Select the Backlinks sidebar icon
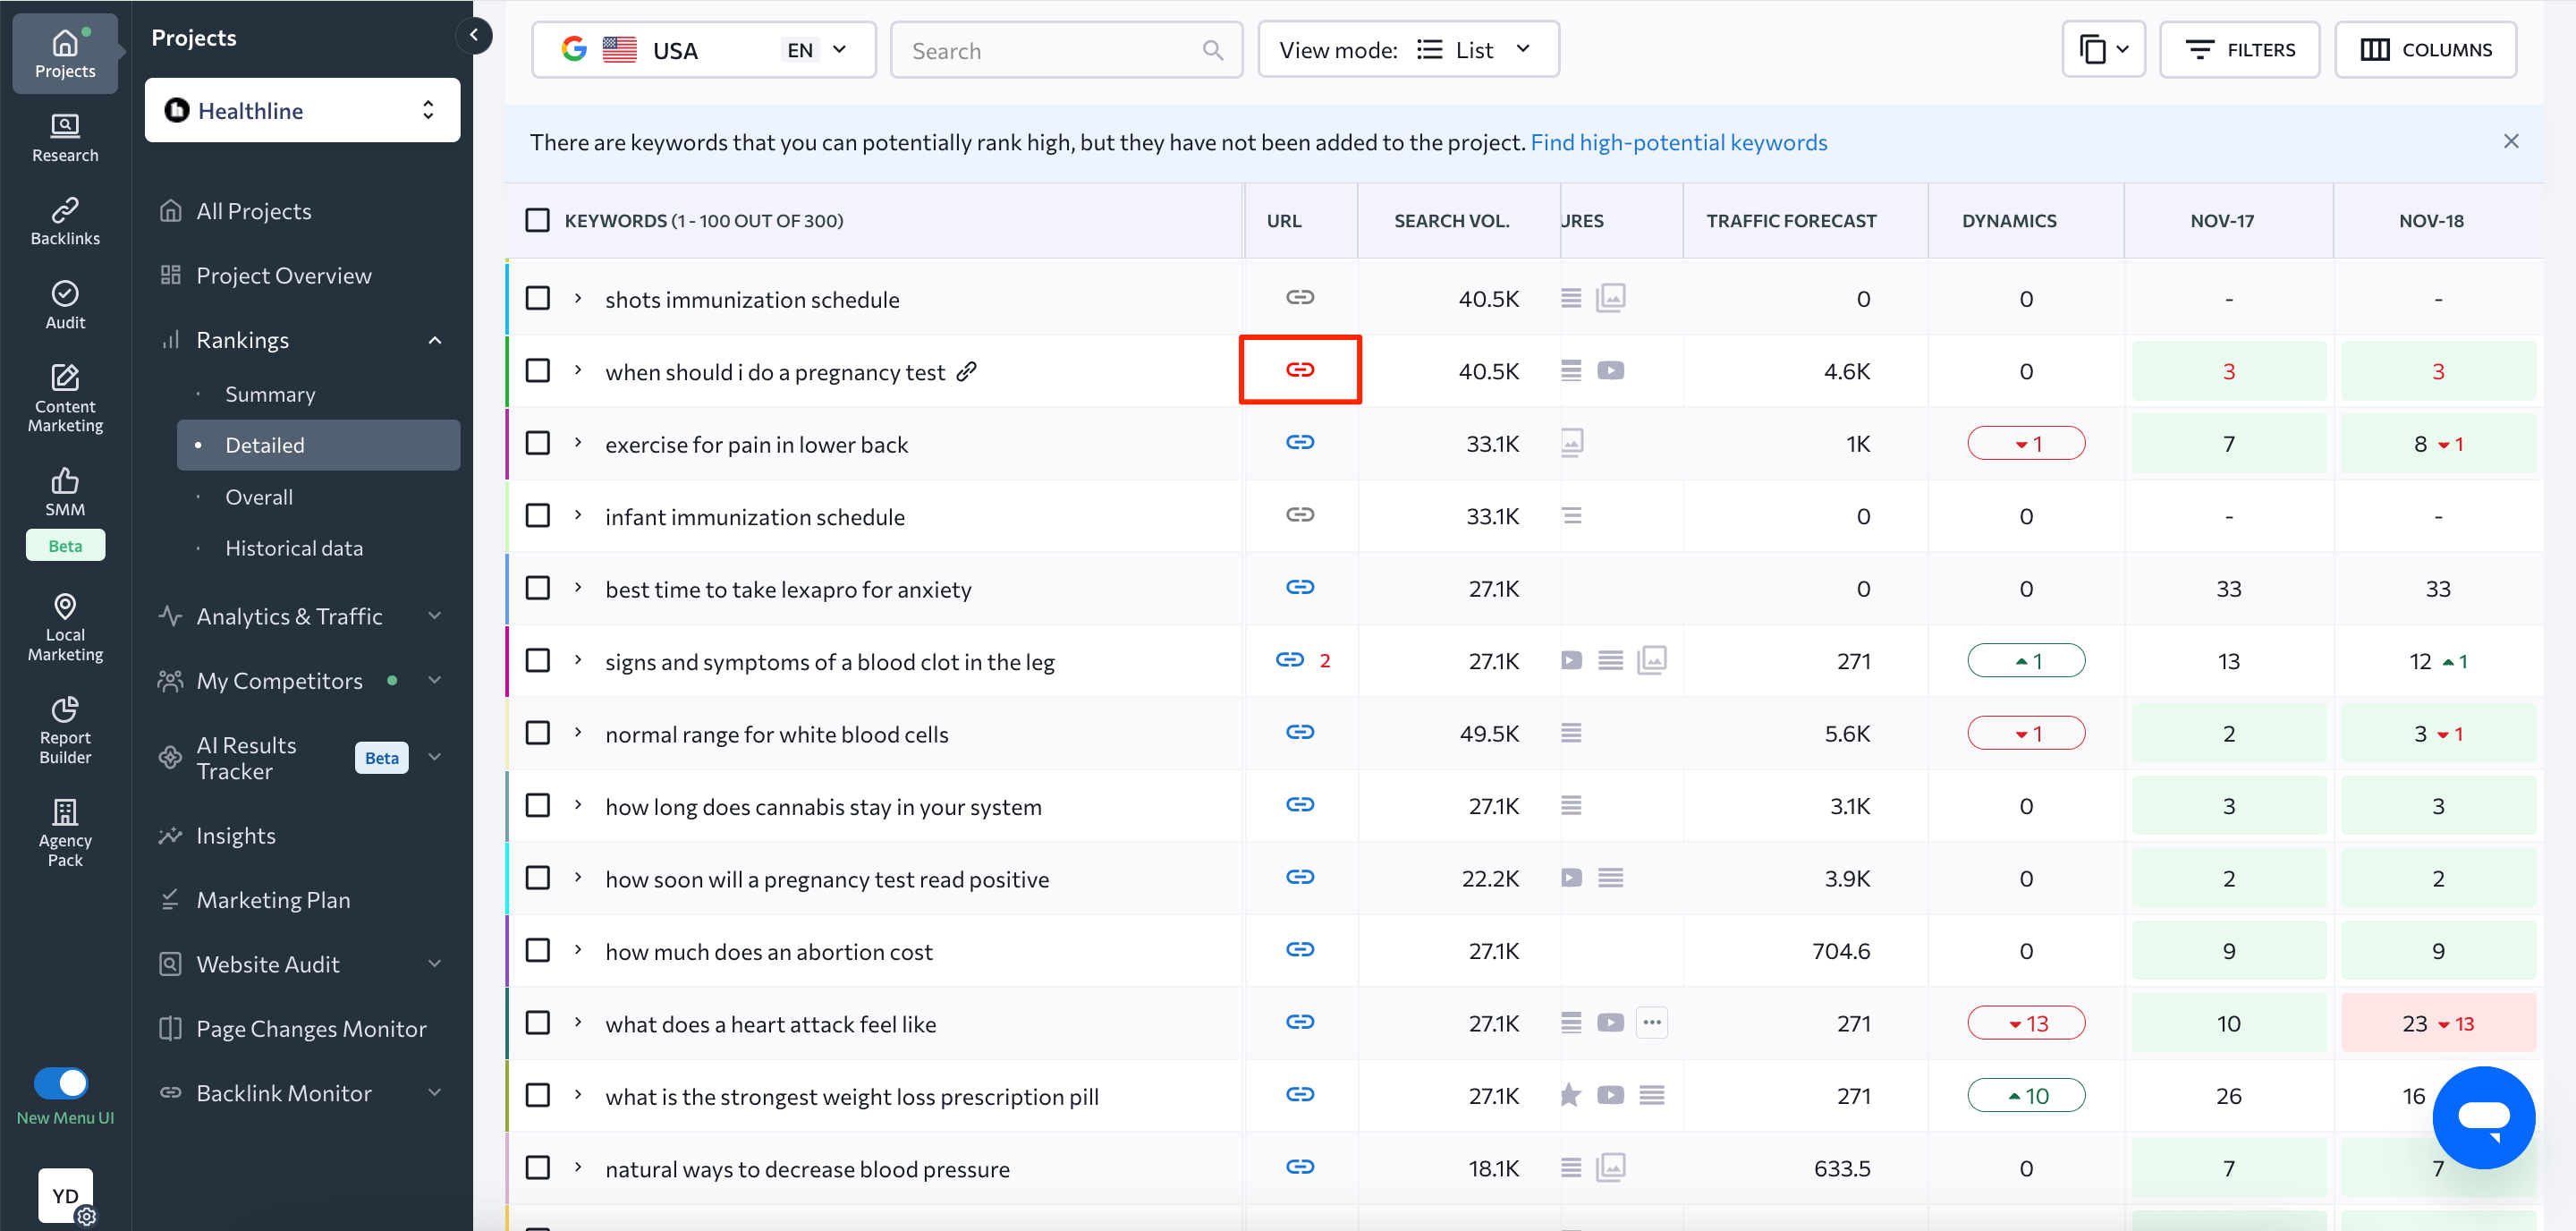Viewport: 2576px width, 1231px height. point(64,220)
